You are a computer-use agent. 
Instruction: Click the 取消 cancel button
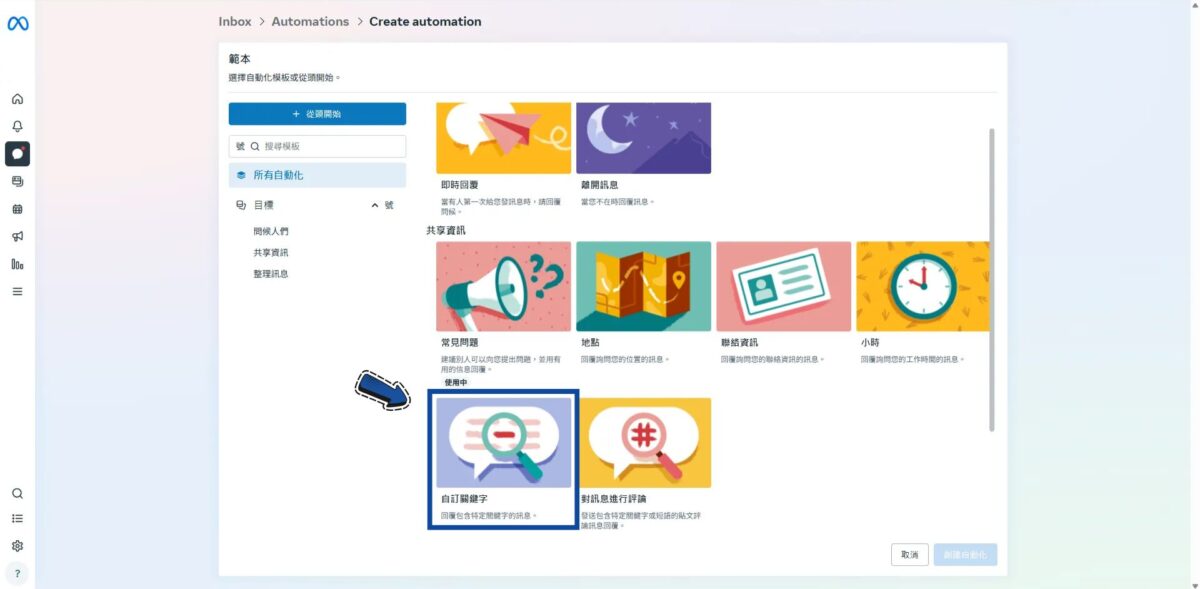[x=909, y=554]
